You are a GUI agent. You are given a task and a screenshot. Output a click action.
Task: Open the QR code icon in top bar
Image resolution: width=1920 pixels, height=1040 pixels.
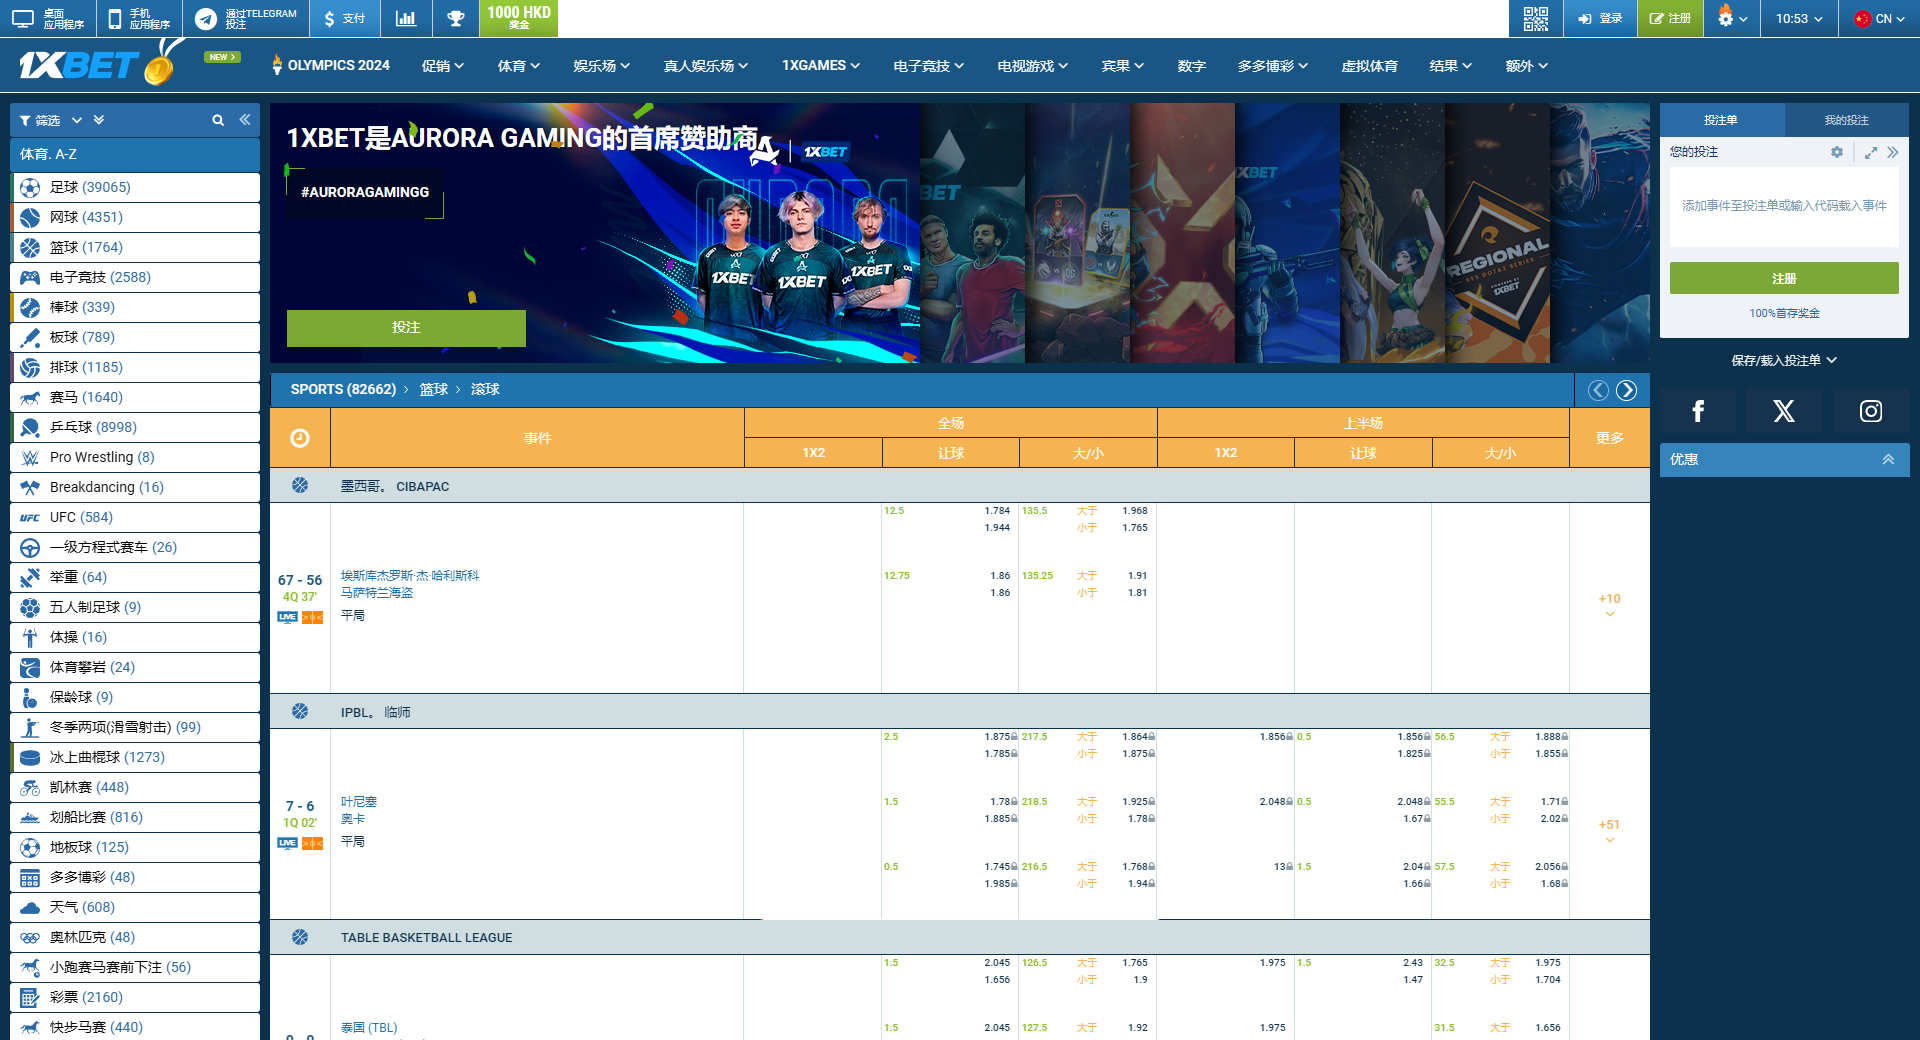click(x=1535, y=18)
